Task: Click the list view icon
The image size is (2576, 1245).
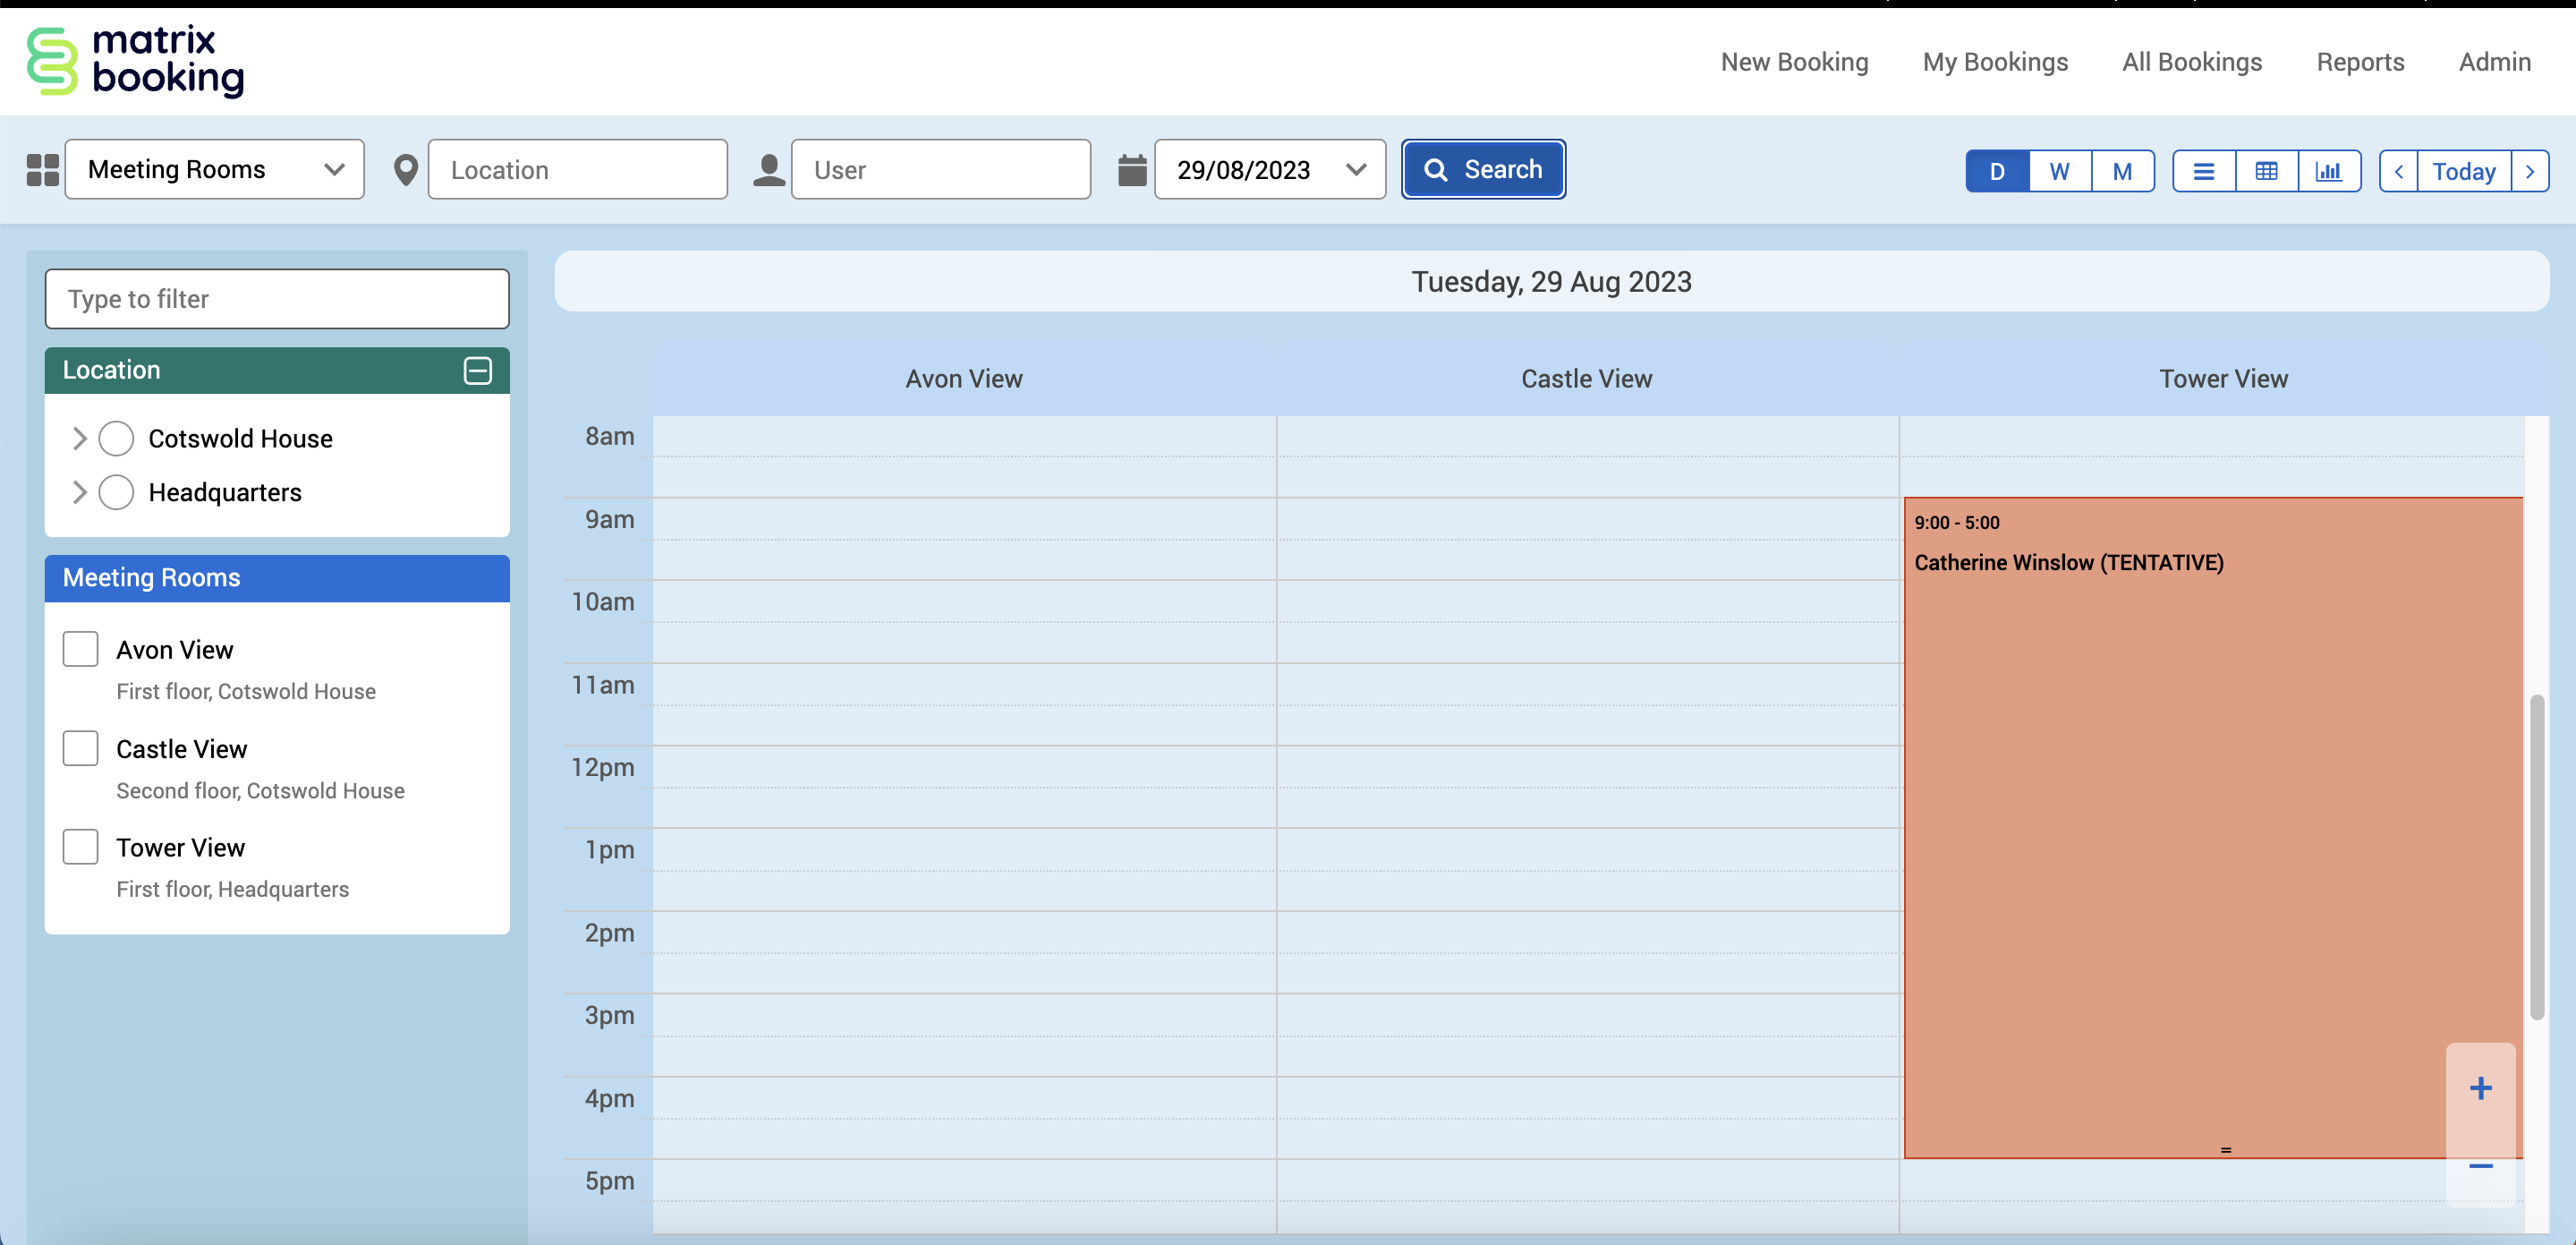Action: coord(2203,171)
